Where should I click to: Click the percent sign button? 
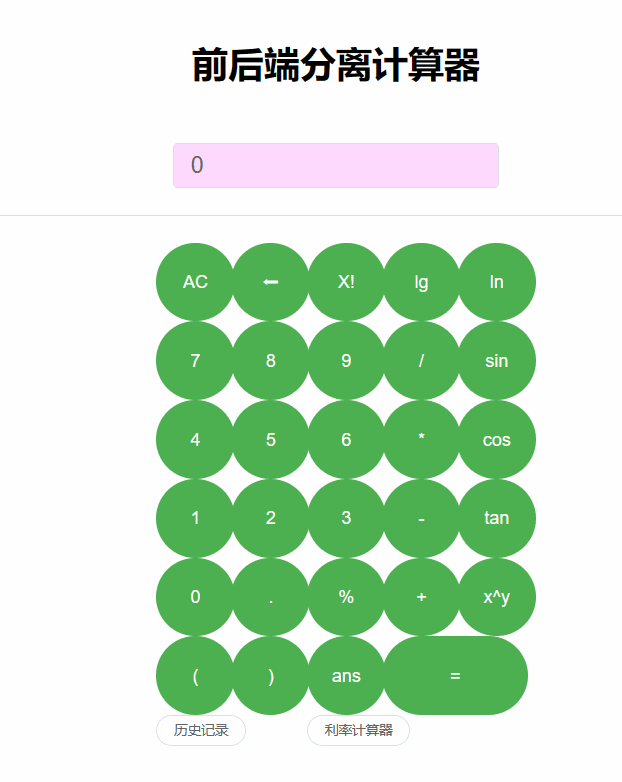[346, 596]
